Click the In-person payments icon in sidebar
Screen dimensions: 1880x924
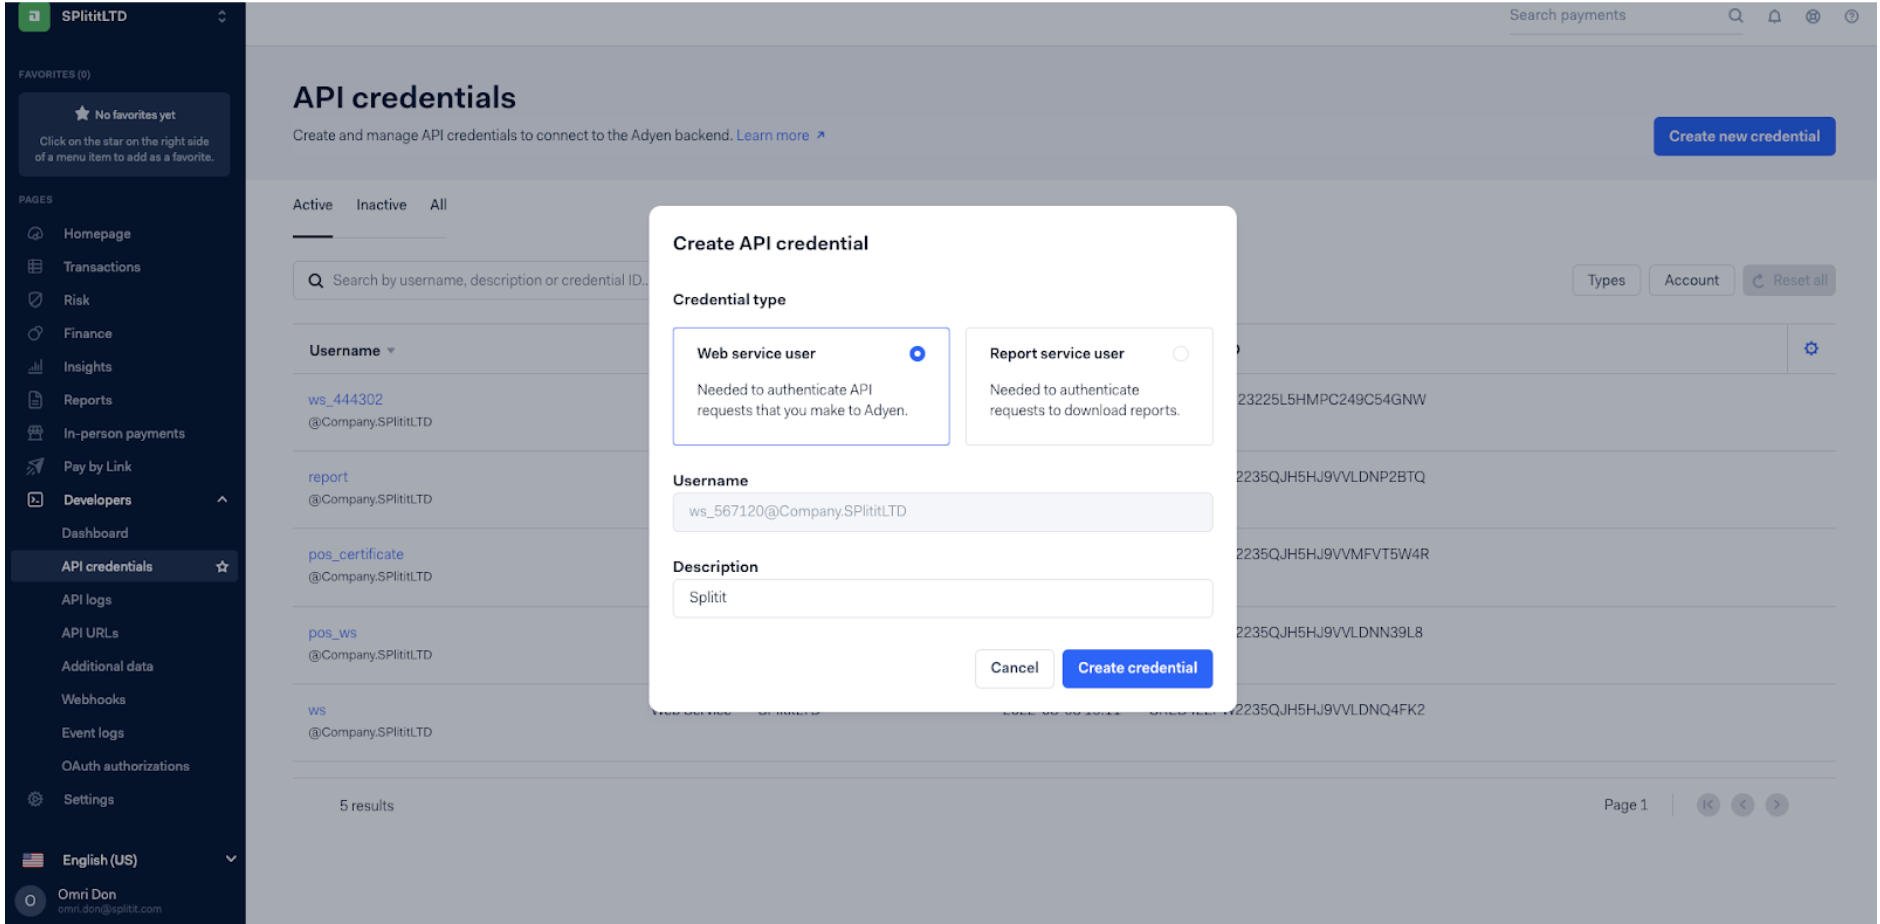tap(35, 433)
